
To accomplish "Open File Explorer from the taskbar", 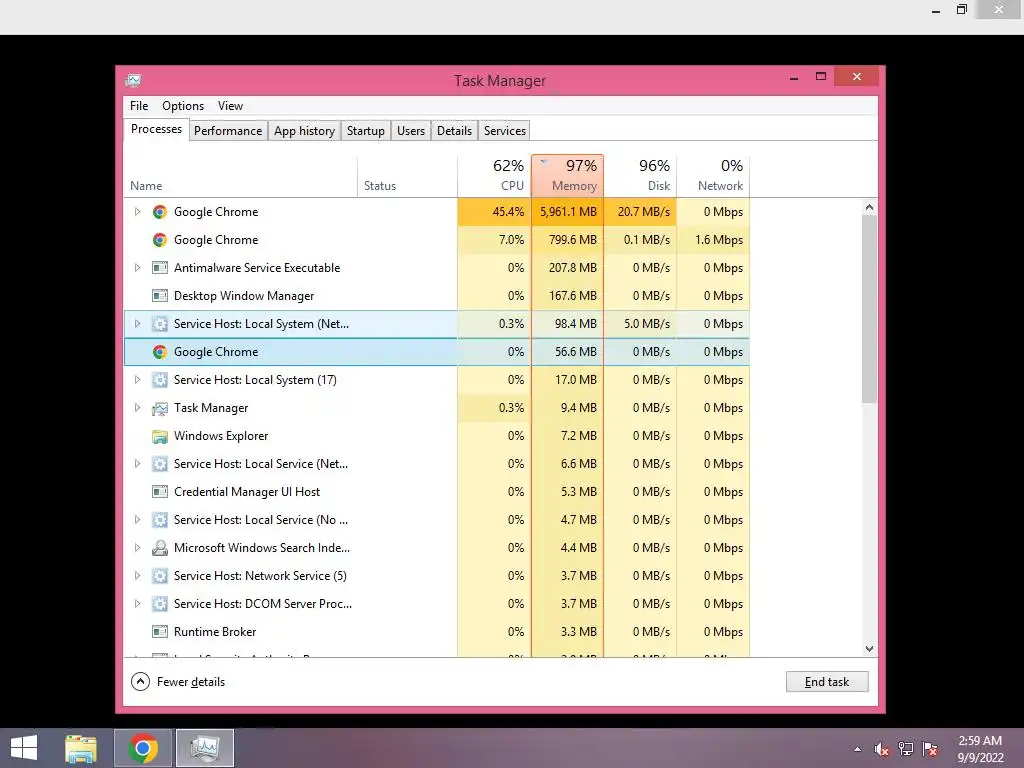I will pos(81,748).
